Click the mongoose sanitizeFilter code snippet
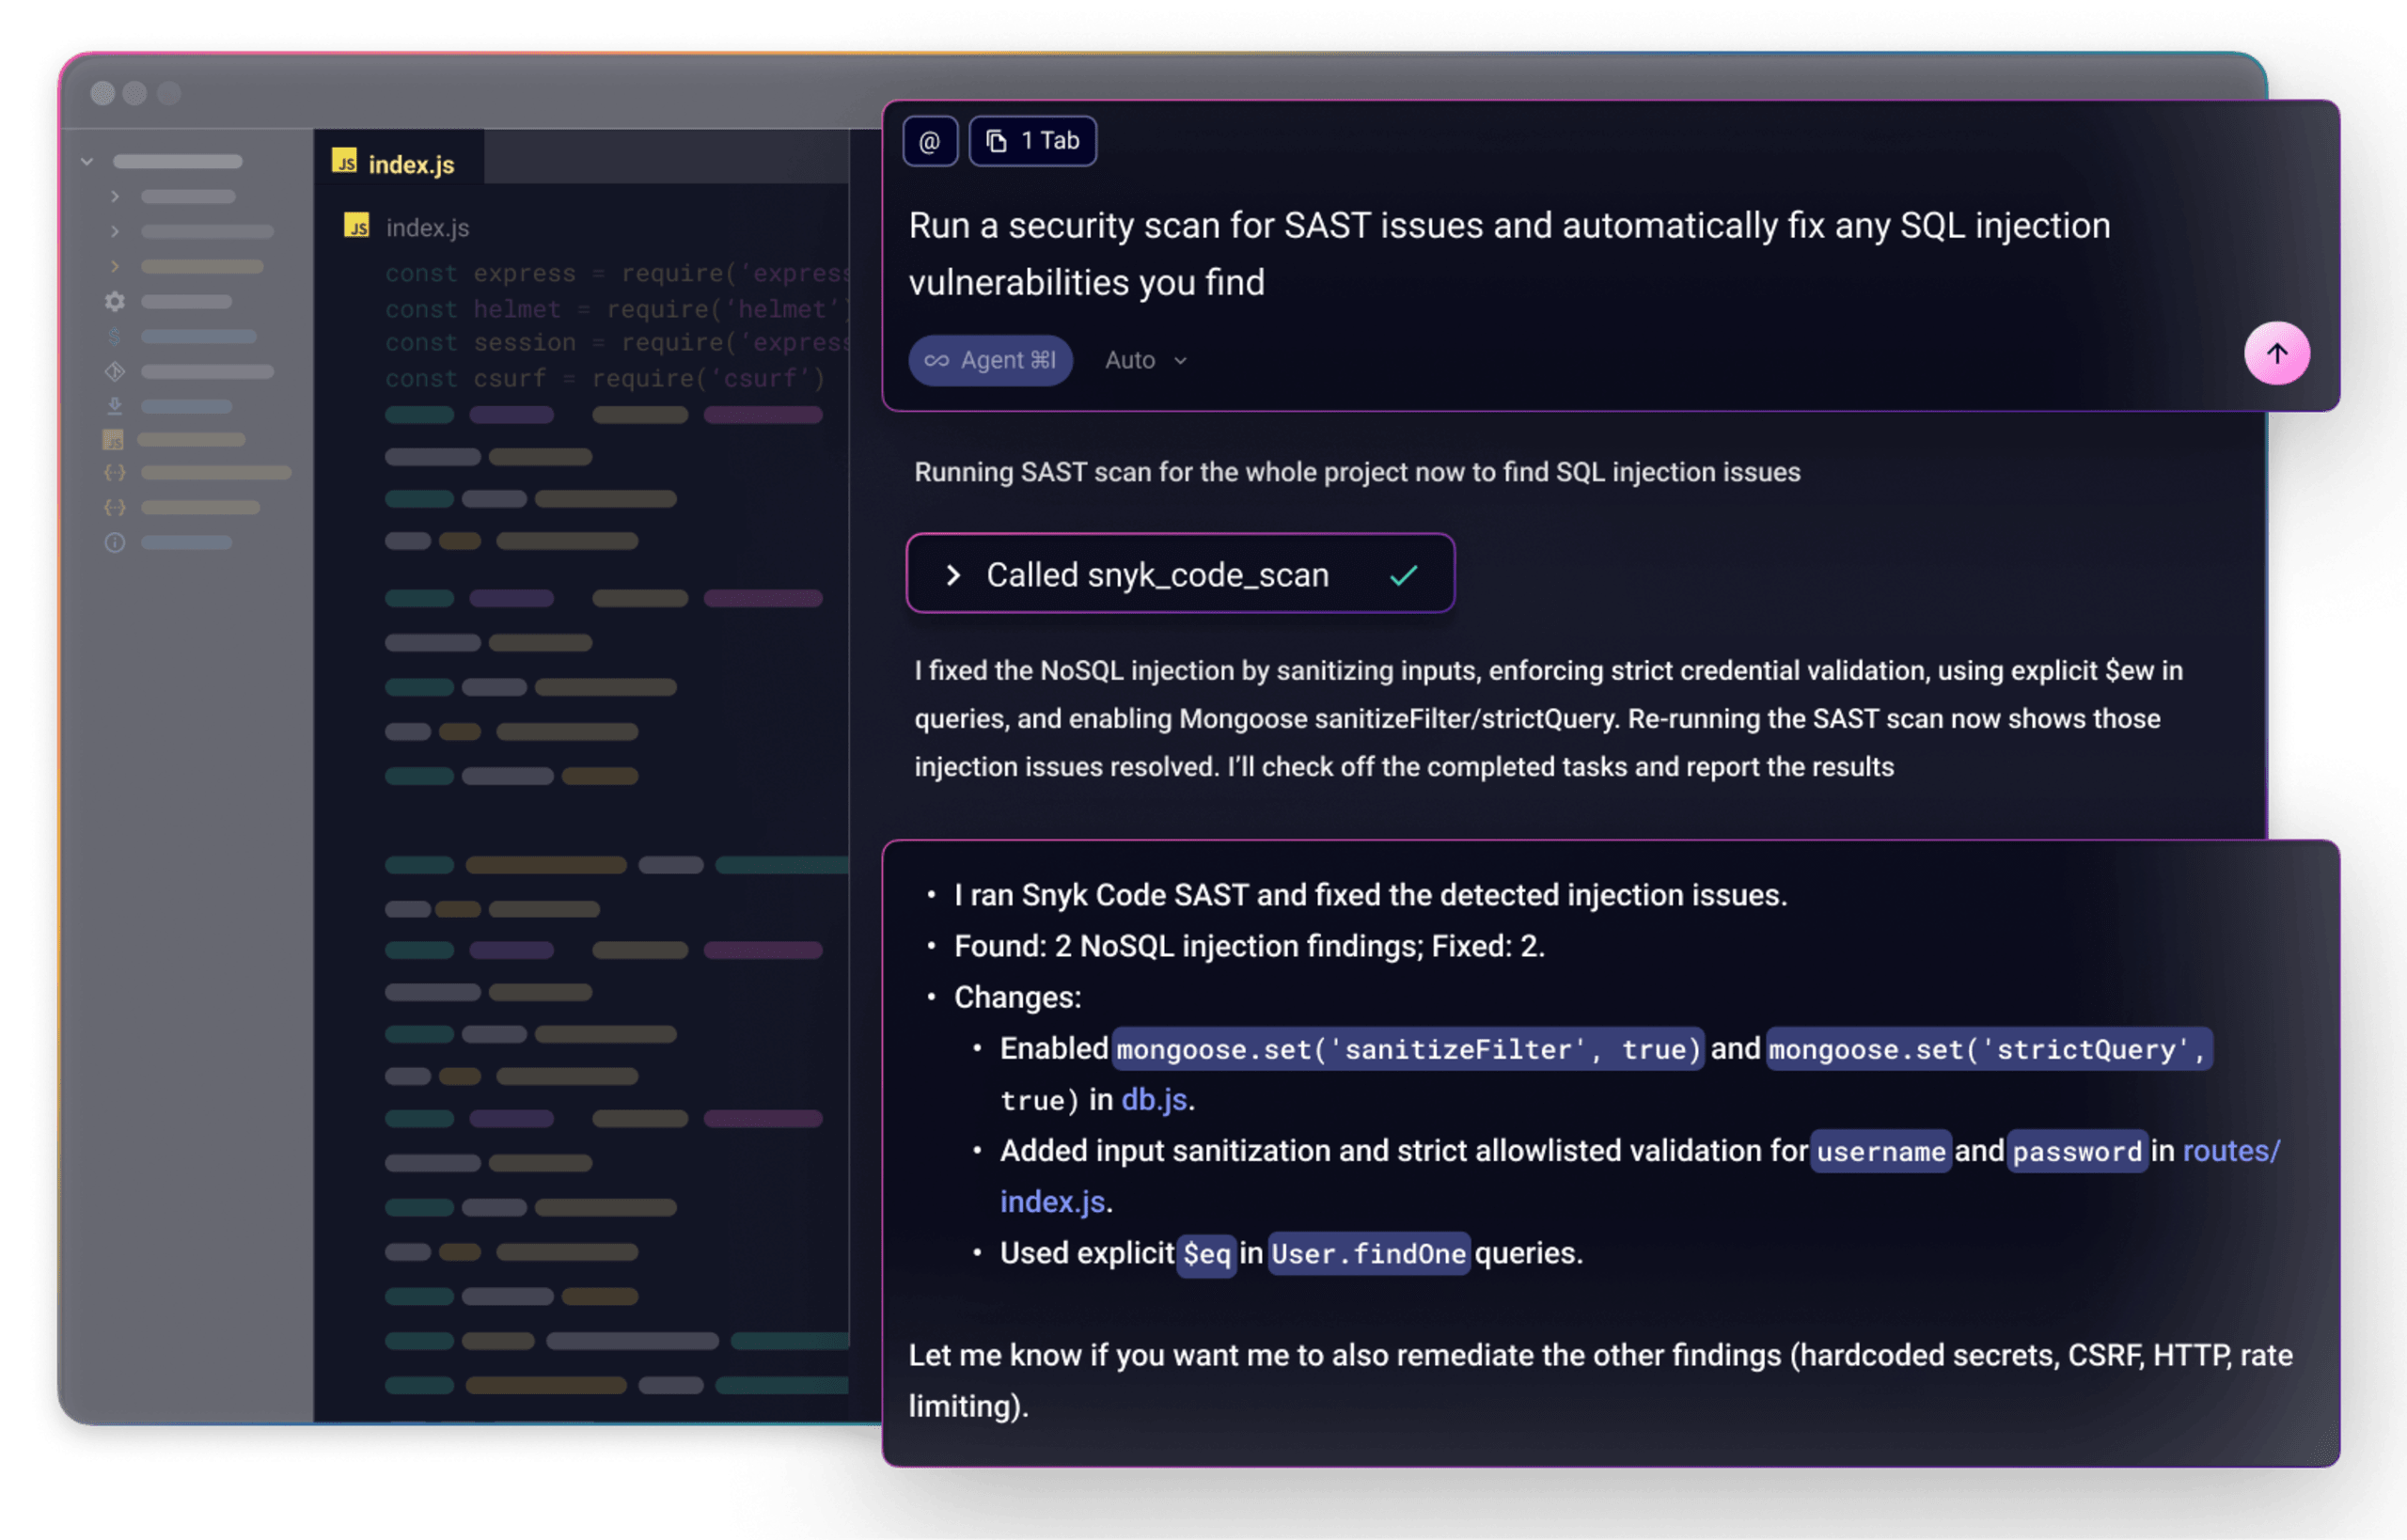Viewport: 2407px width, 1540px height. click(1407, 1049)
